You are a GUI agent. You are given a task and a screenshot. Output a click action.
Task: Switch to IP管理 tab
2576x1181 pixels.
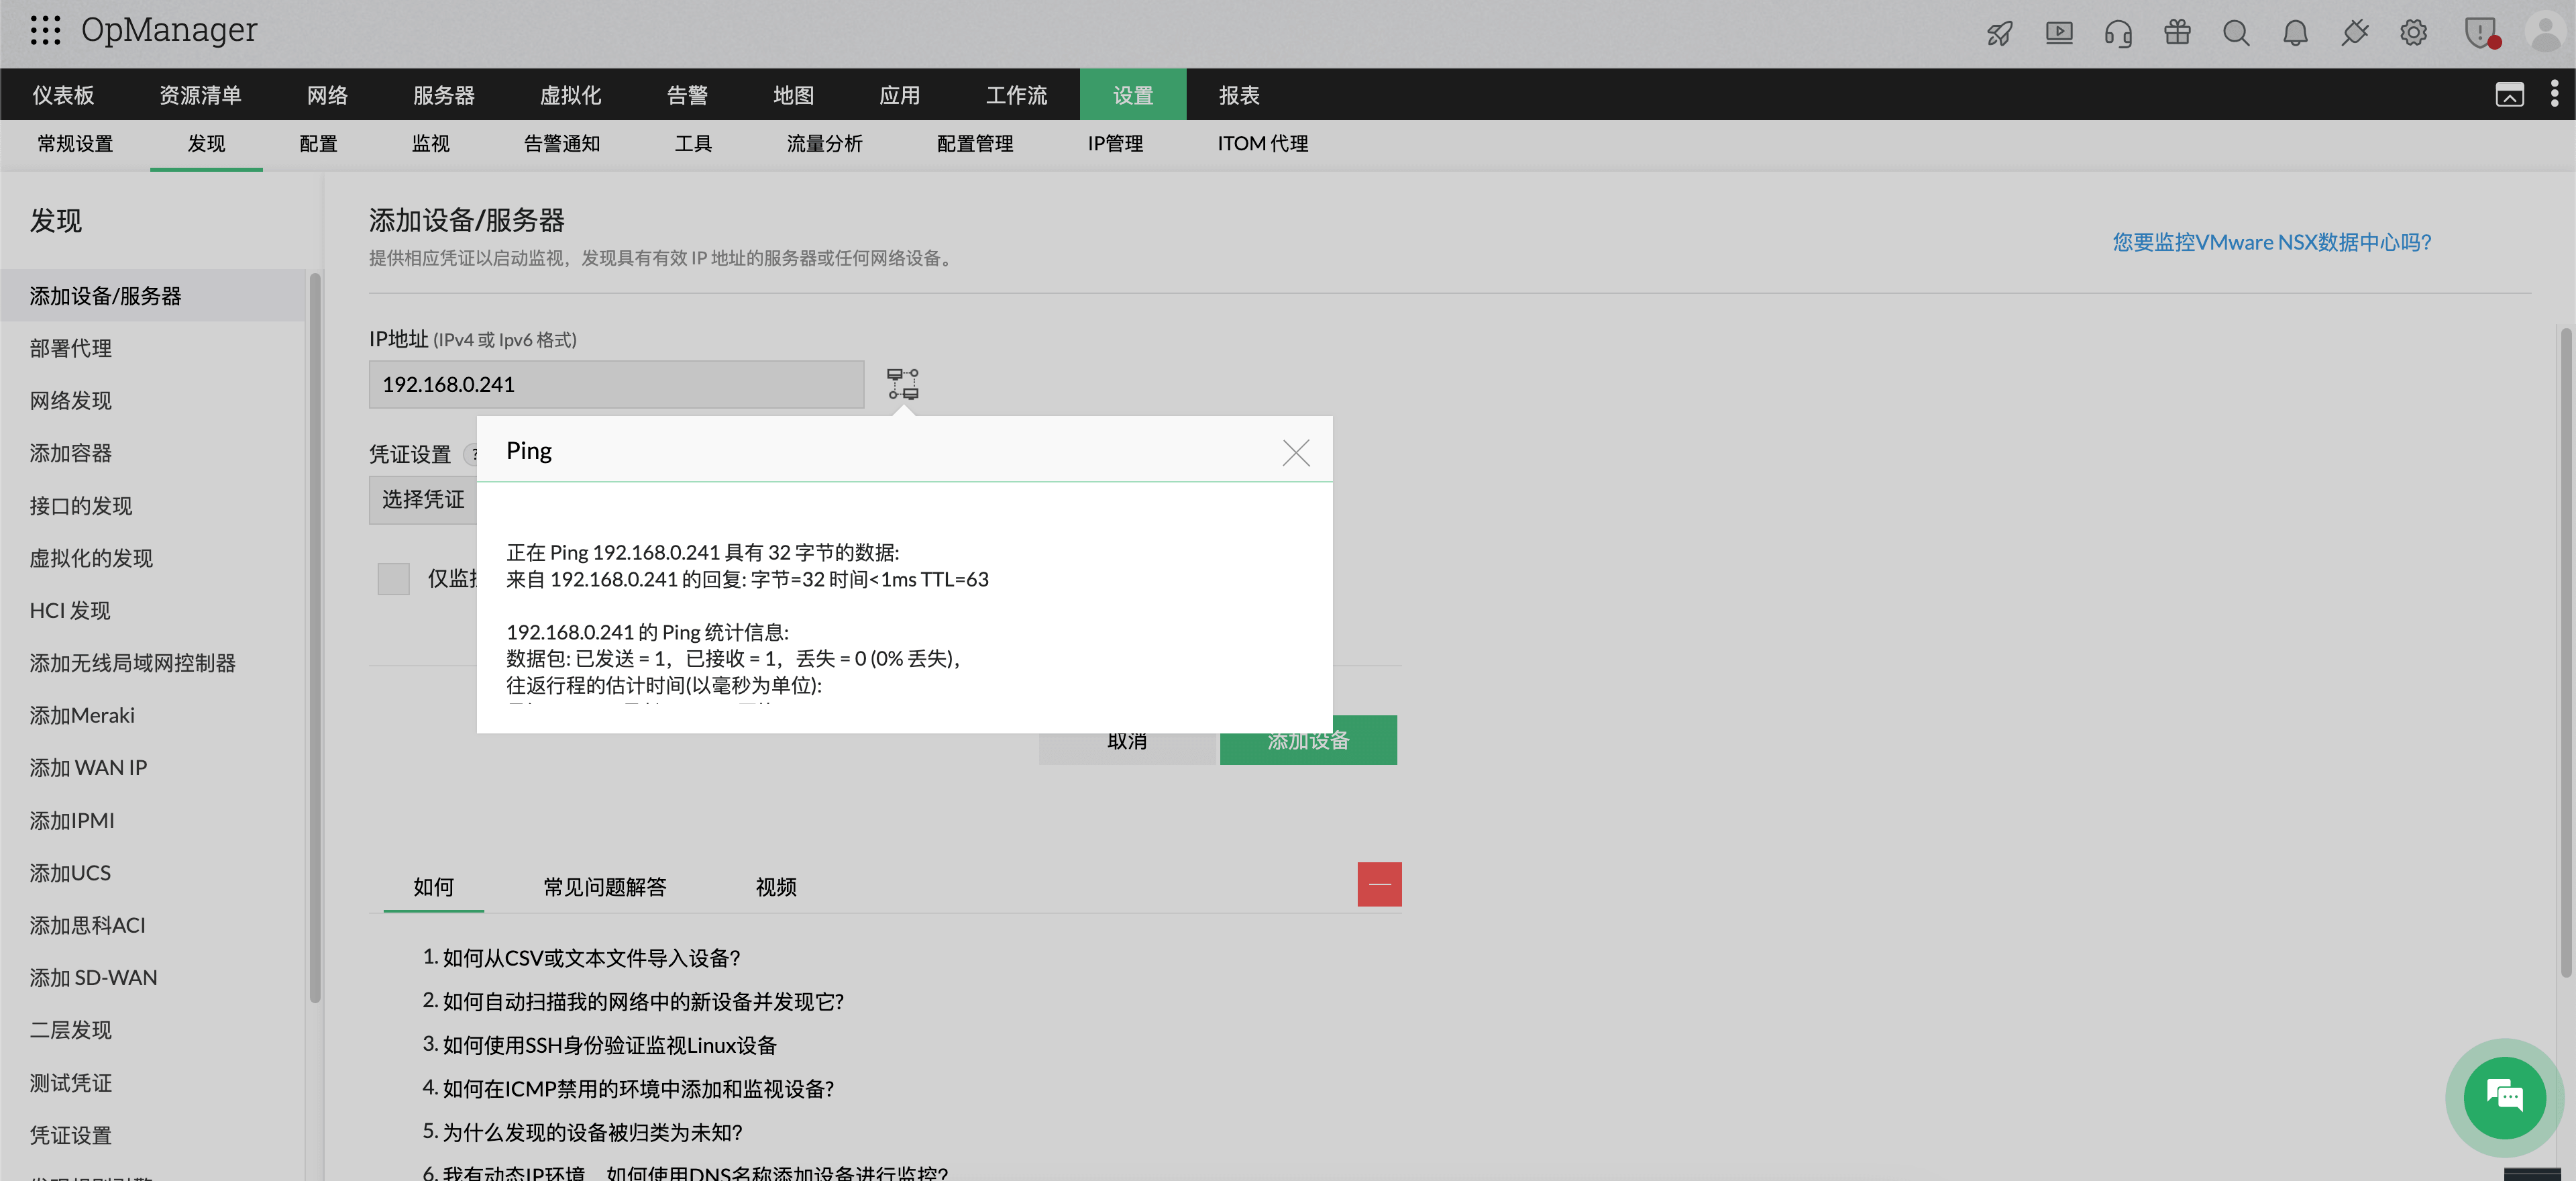coord(1115,144)
